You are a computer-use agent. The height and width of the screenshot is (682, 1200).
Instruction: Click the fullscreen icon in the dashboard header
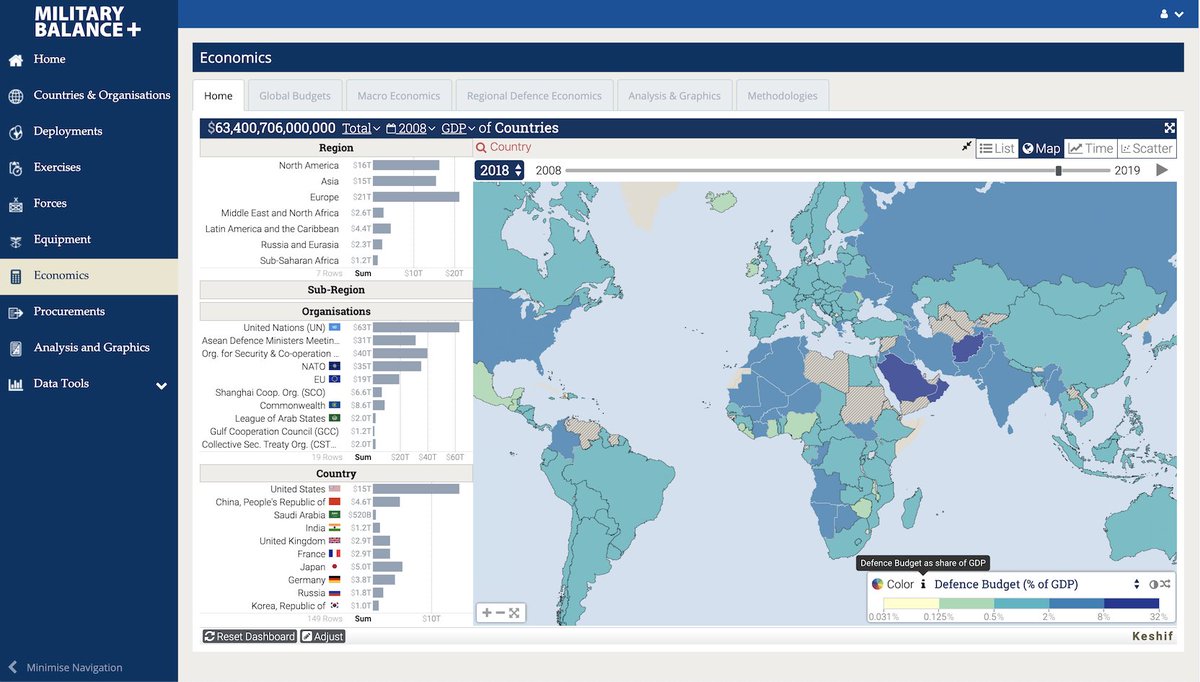coord(1169,128)
